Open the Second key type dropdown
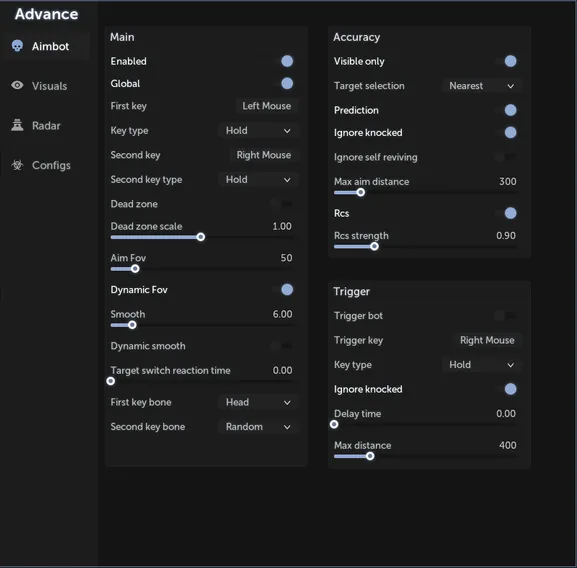This screenshot has height=568, width=577. point(258,180)
